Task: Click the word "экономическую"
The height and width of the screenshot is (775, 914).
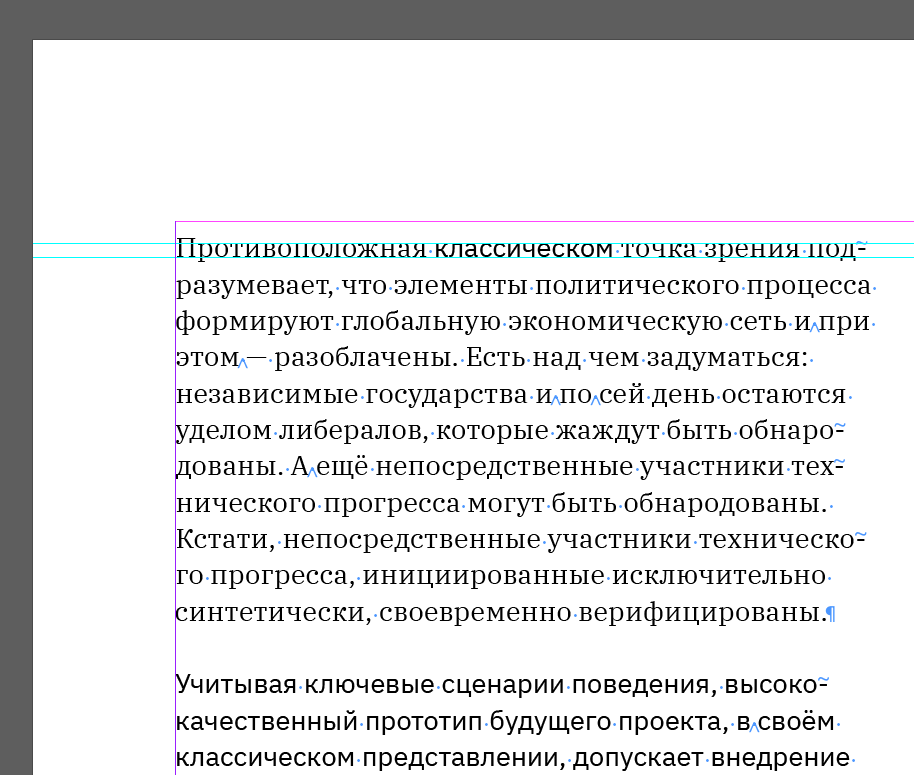Action: 615,322
